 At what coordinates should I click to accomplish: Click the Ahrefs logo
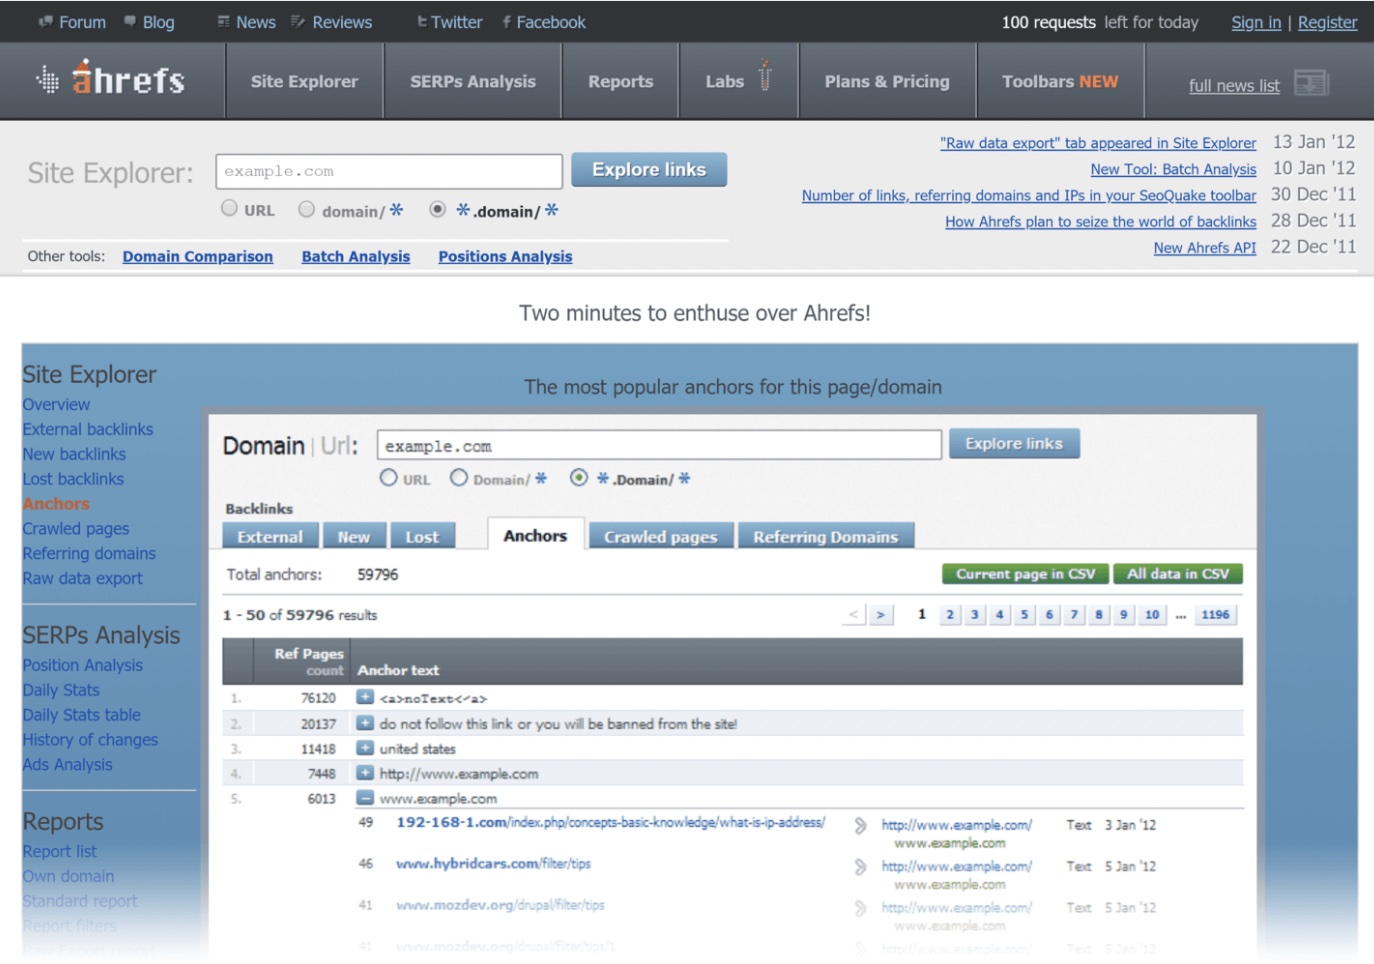coord(111,78)
